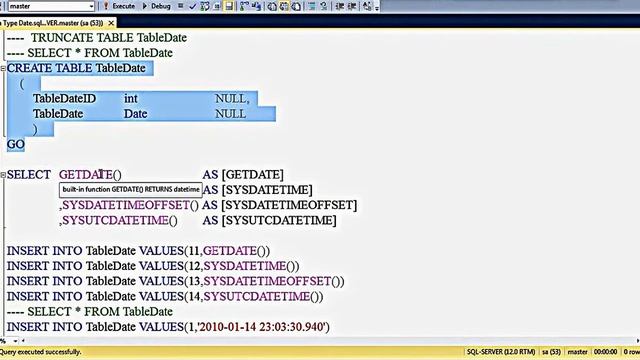Click the '---- TRUNCATE TABLE TableDate' comment line
The height and width of the screenshot is (360, 640).
point(97,38)
